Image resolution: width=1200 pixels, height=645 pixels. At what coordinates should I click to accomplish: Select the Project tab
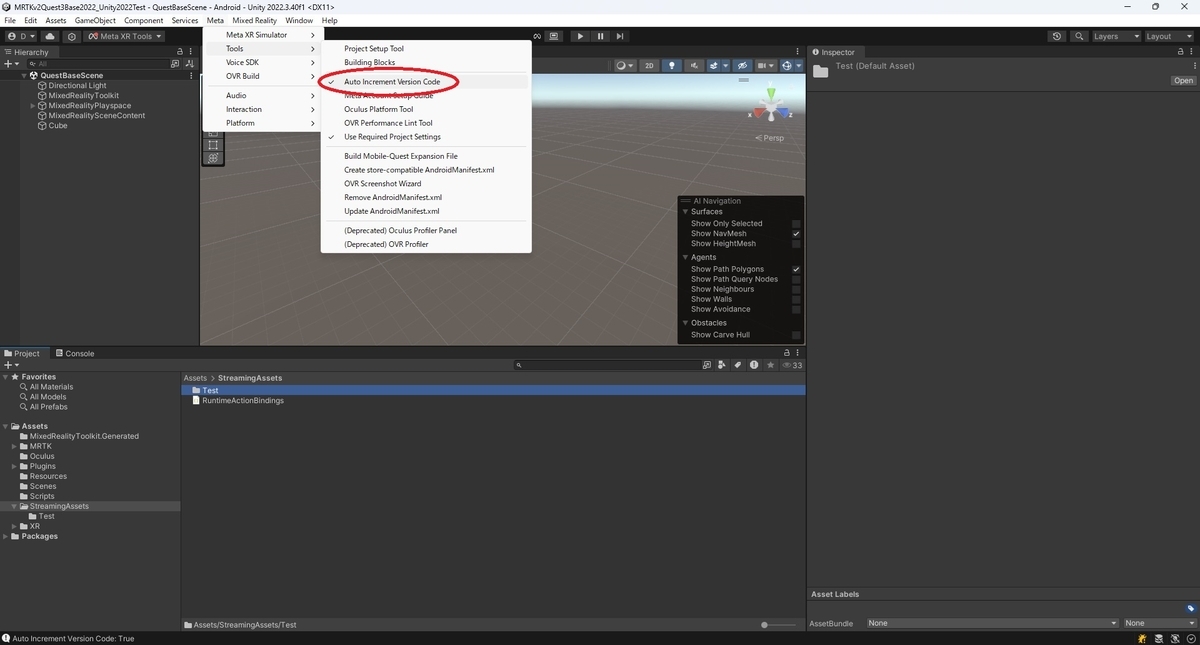22,353
